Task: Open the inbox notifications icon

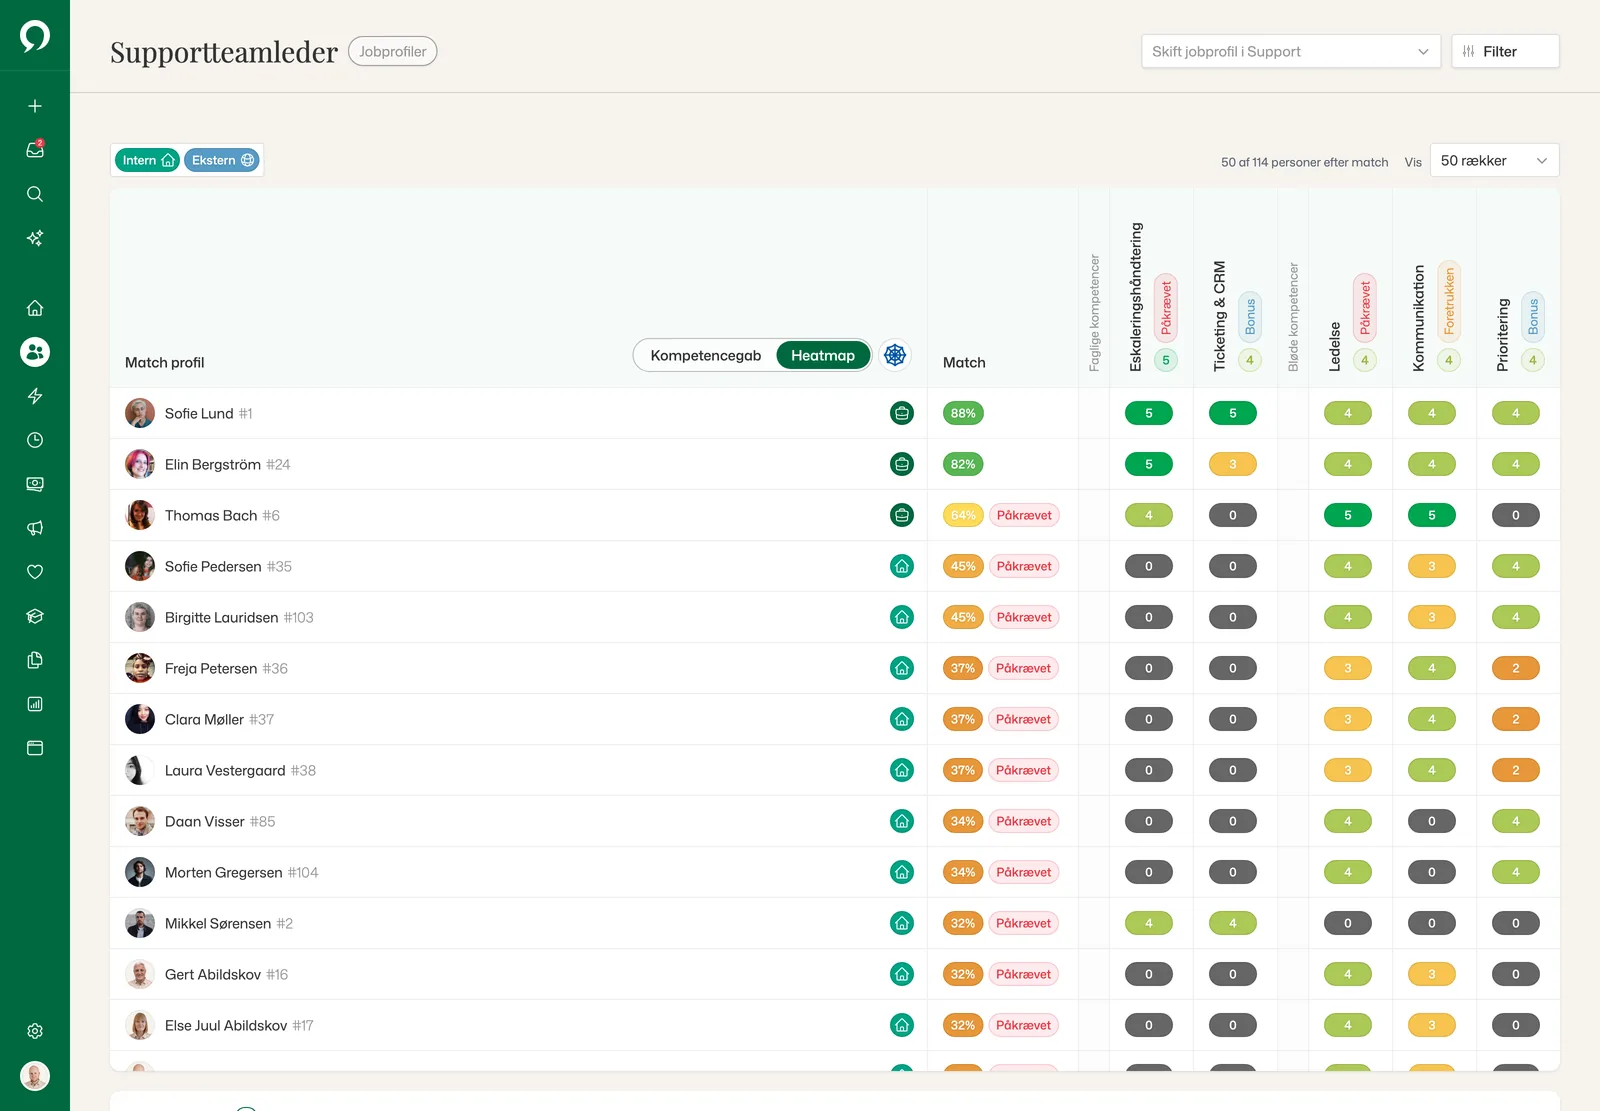Action: [35, 150]
